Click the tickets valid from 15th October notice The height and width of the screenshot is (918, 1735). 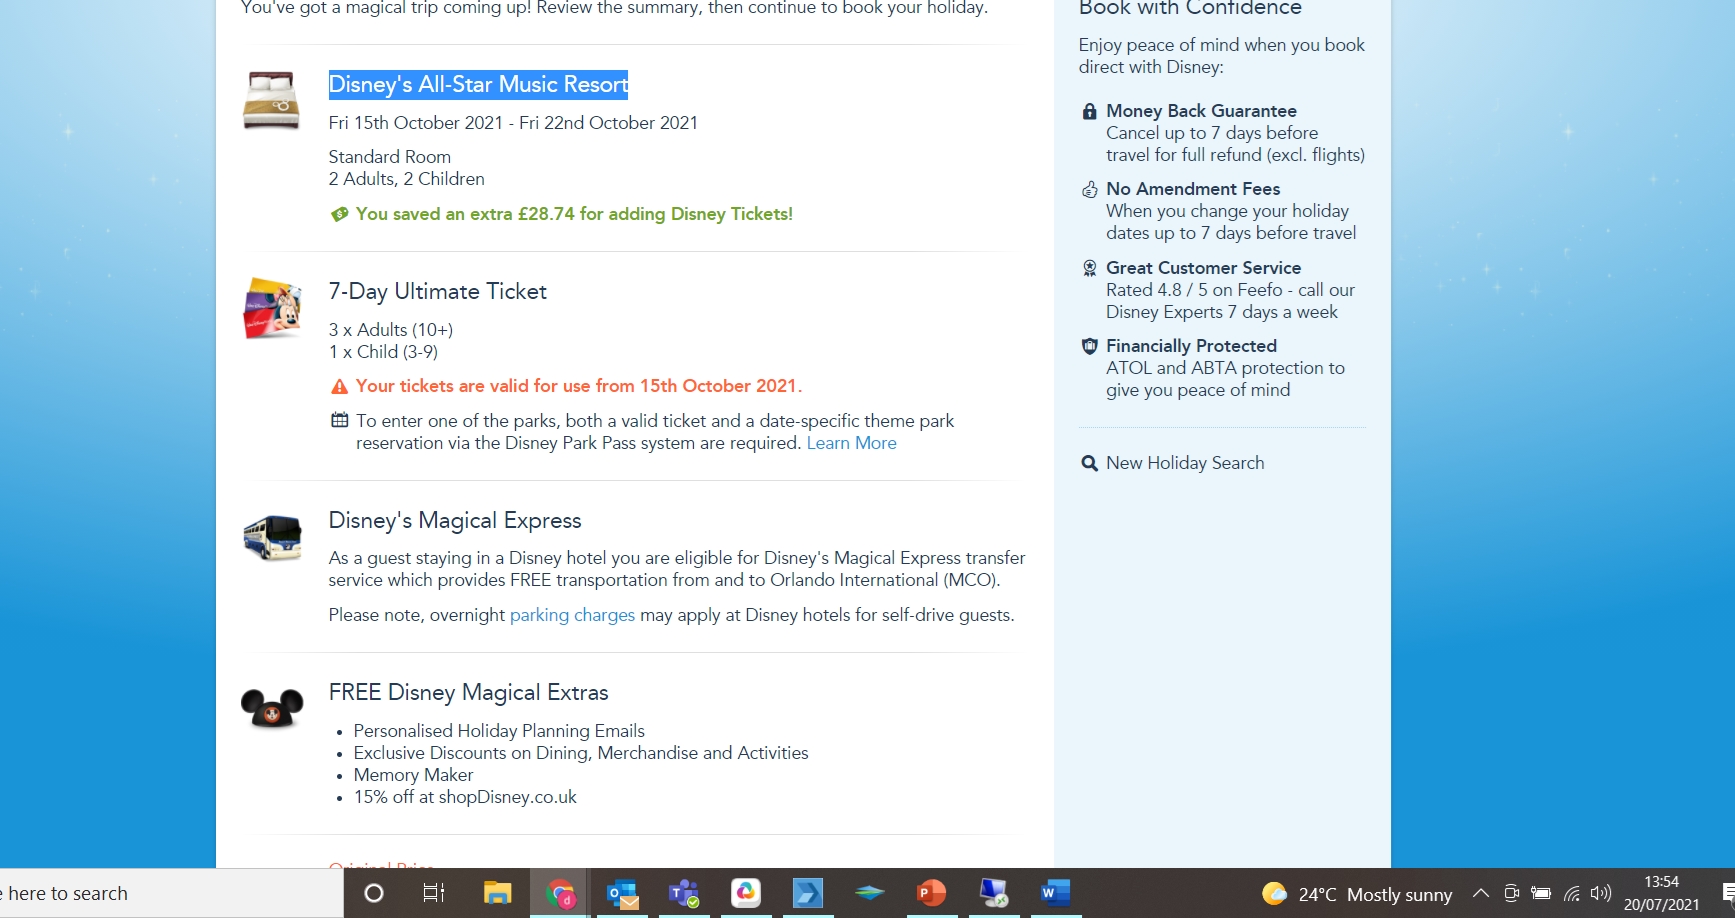[x=579, y=386]
